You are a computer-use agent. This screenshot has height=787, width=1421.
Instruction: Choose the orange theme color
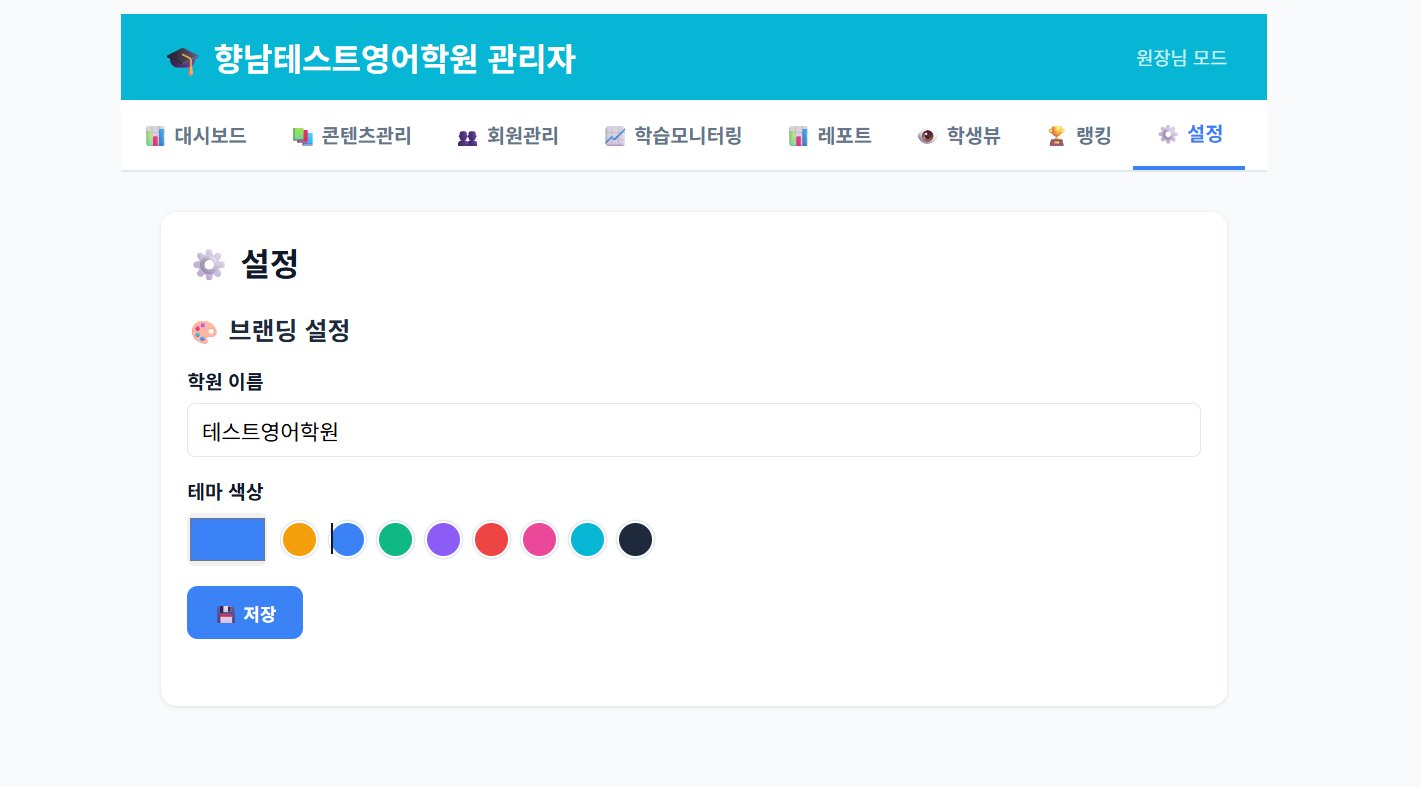tap(299, 540)
